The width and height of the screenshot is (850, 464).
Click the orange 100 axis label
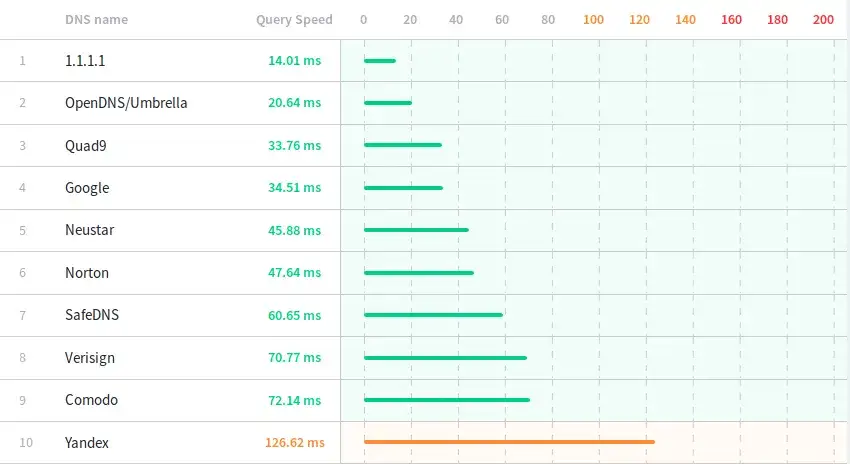[x=593, y=20]
